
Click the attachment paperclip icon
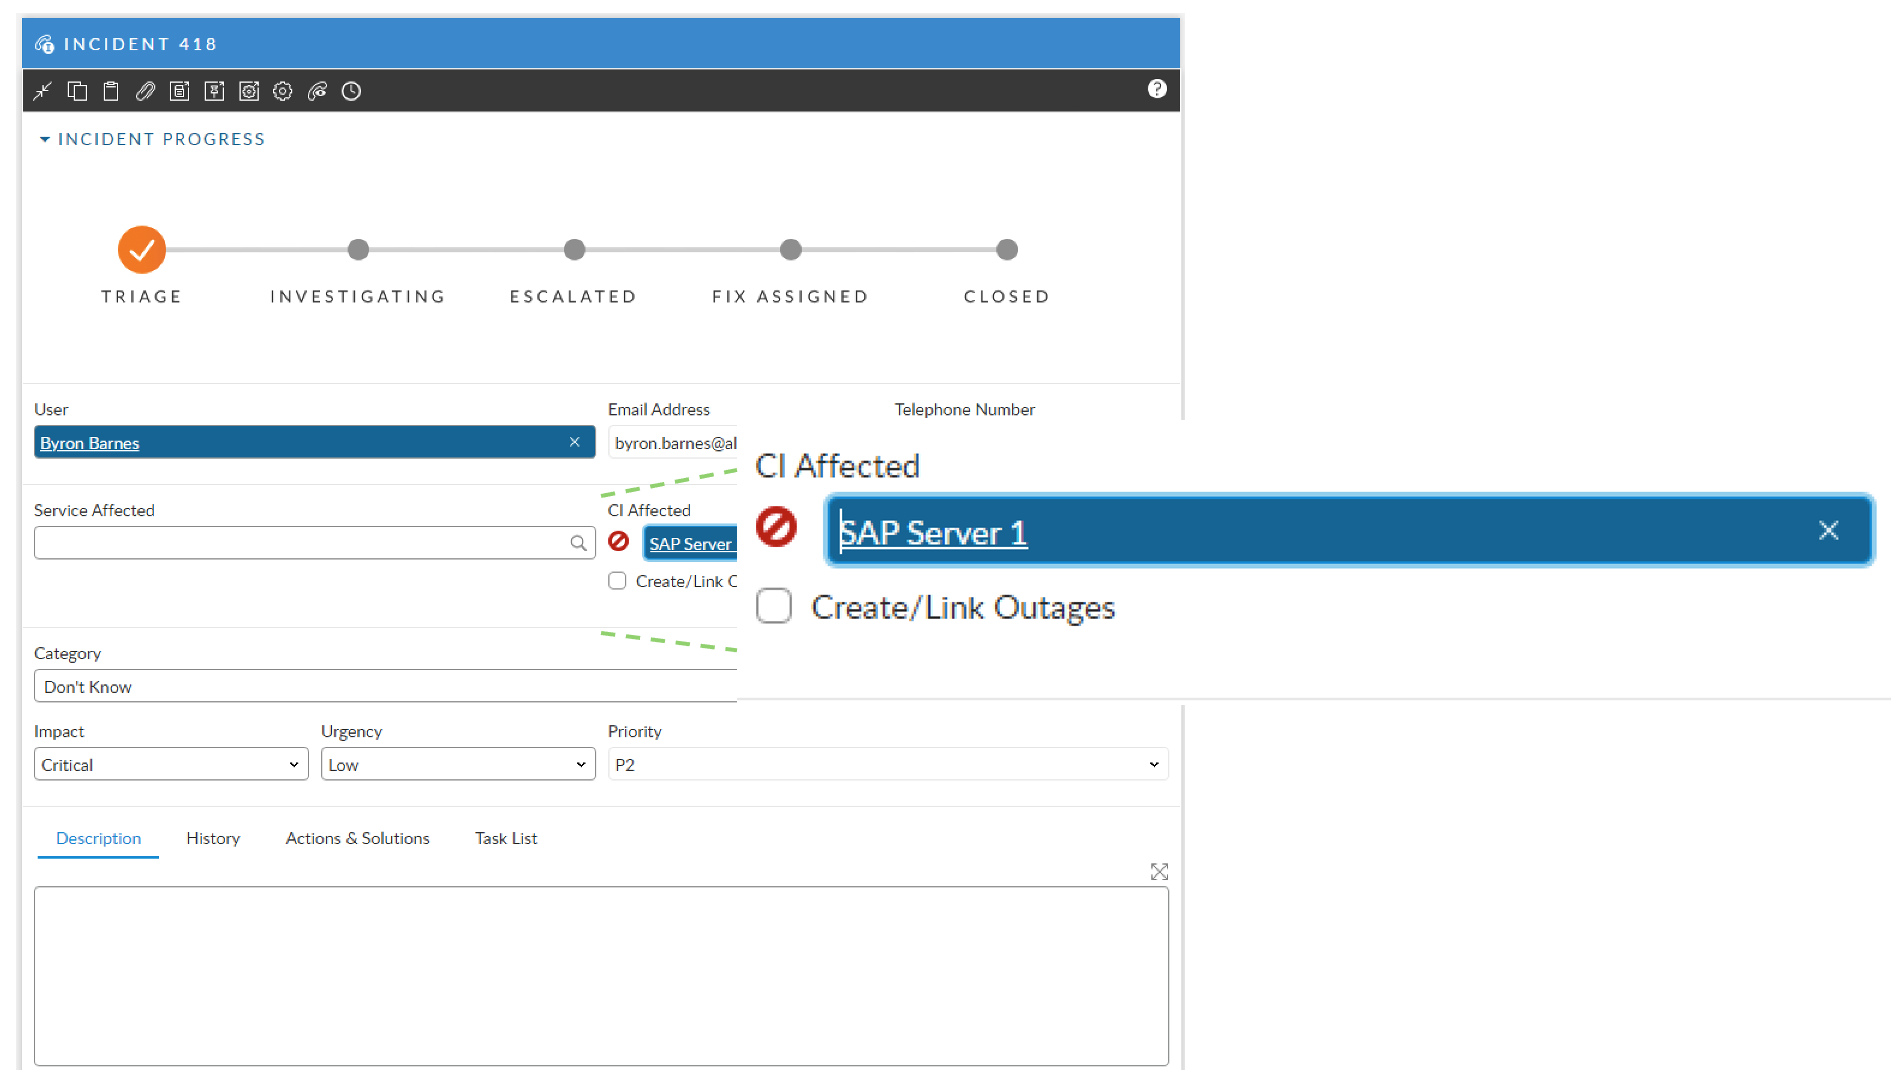coord(144,90)
